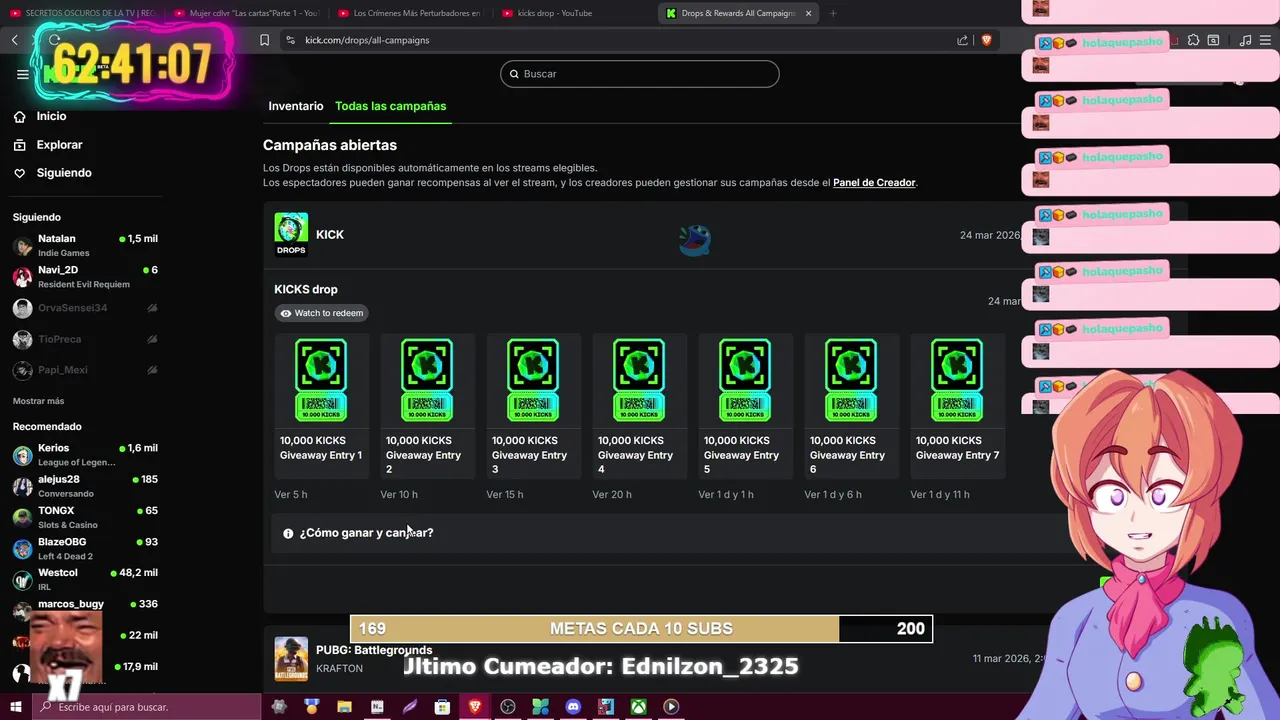Screen dimensions: 1280x720
Task: Click the offline Papi_Mexi channel row
Action: coord(85,370)
